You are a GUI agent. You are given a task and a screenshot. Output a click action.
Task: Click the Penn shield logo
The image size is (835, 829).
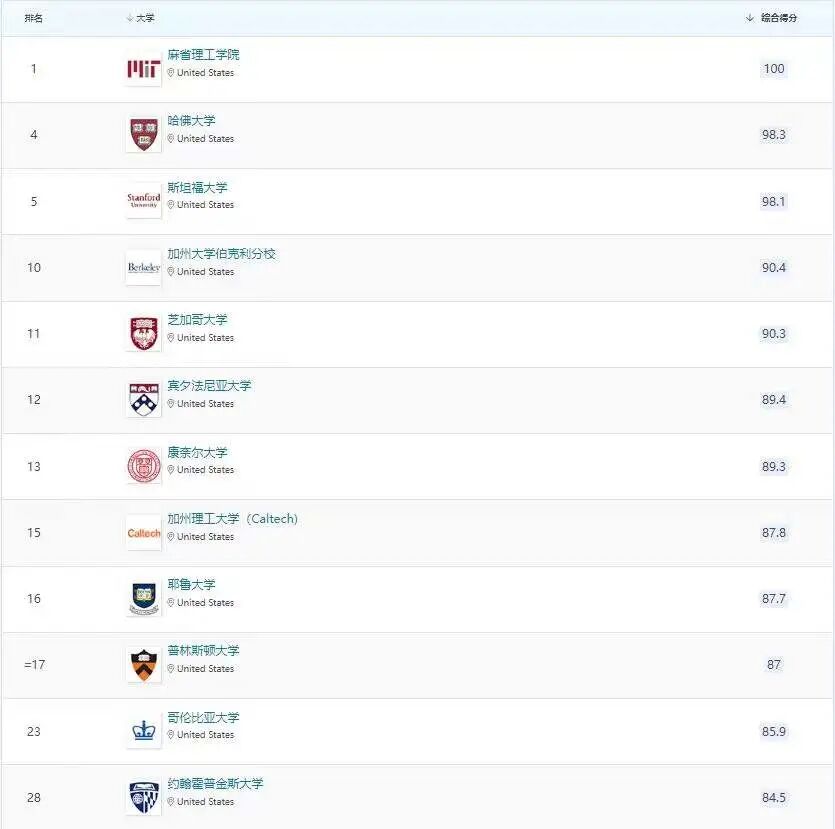[143, 400]
